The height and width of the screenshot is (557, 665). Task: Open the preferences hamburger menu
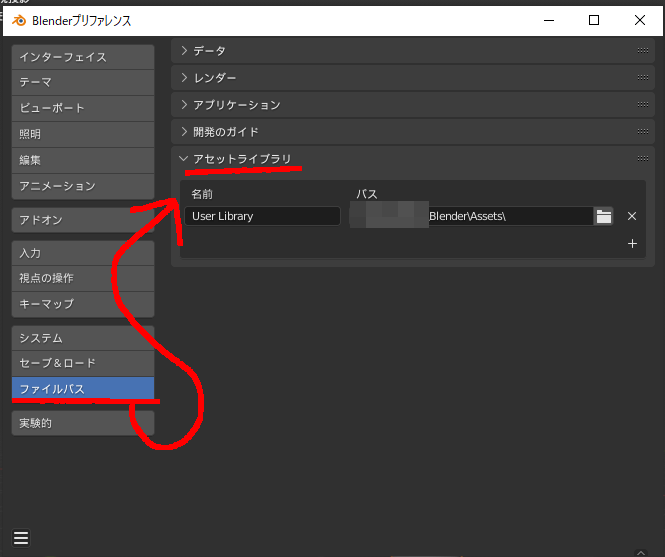pos(21,538)
